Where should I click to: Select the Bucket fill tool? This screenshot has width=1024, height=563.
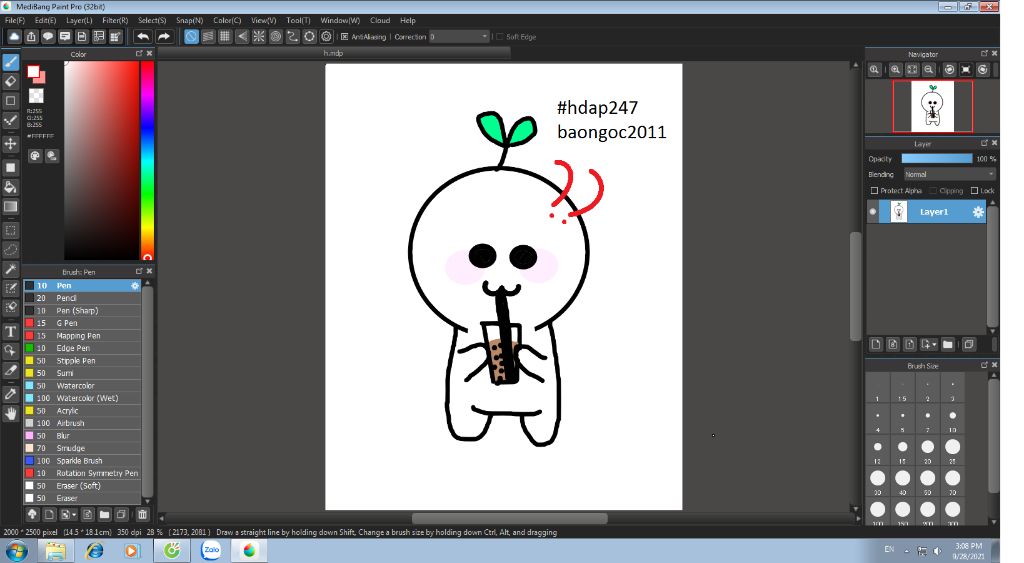click(x=10, y=187)
